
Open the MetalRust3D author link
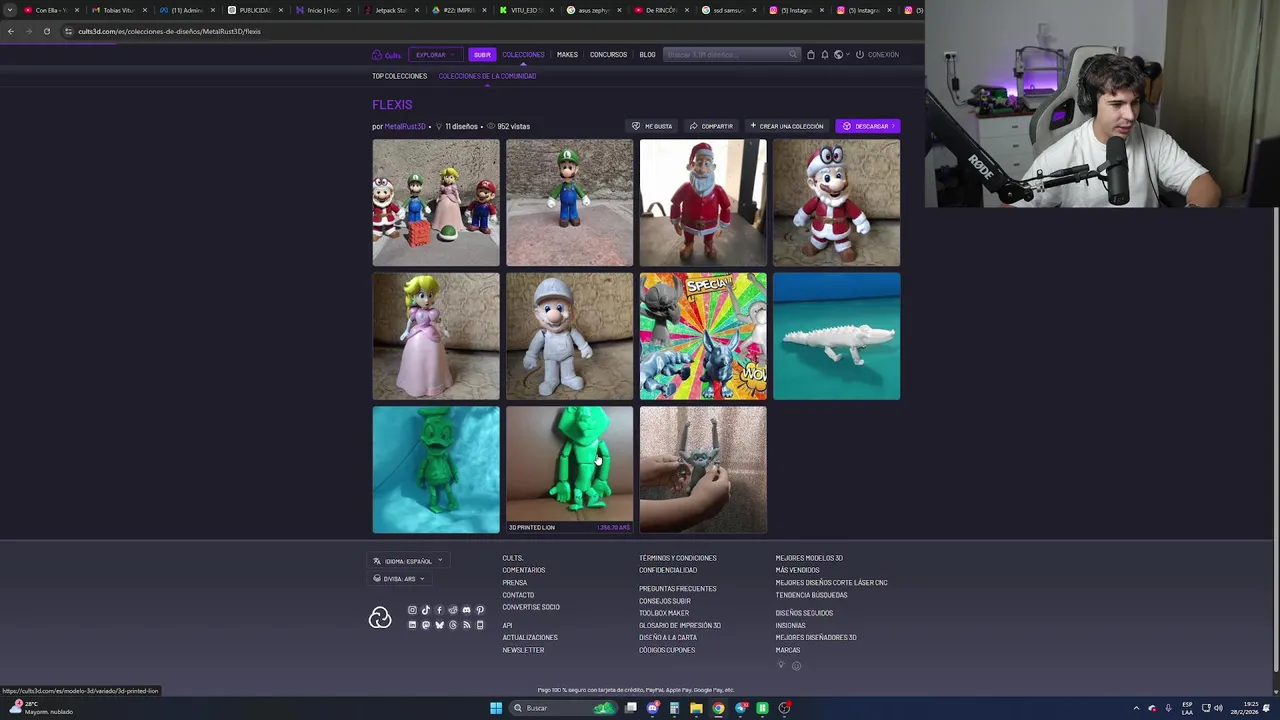[405, 127]
